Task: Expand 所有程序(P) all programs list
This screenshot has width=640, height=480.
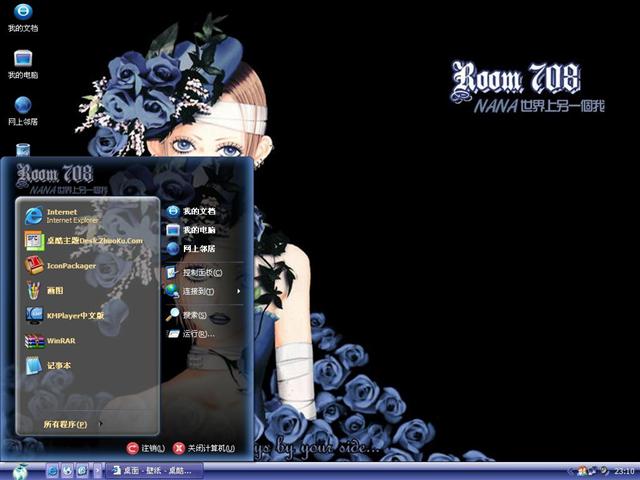Action: click(73, 424)
